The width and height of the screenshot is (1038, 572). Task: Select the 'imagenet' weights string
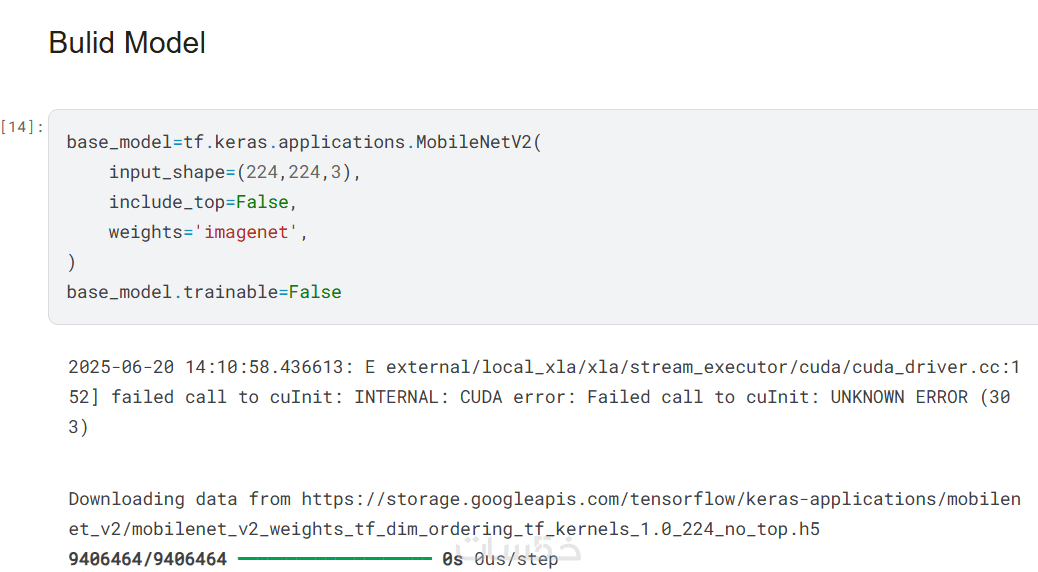[x=251, y=232]
